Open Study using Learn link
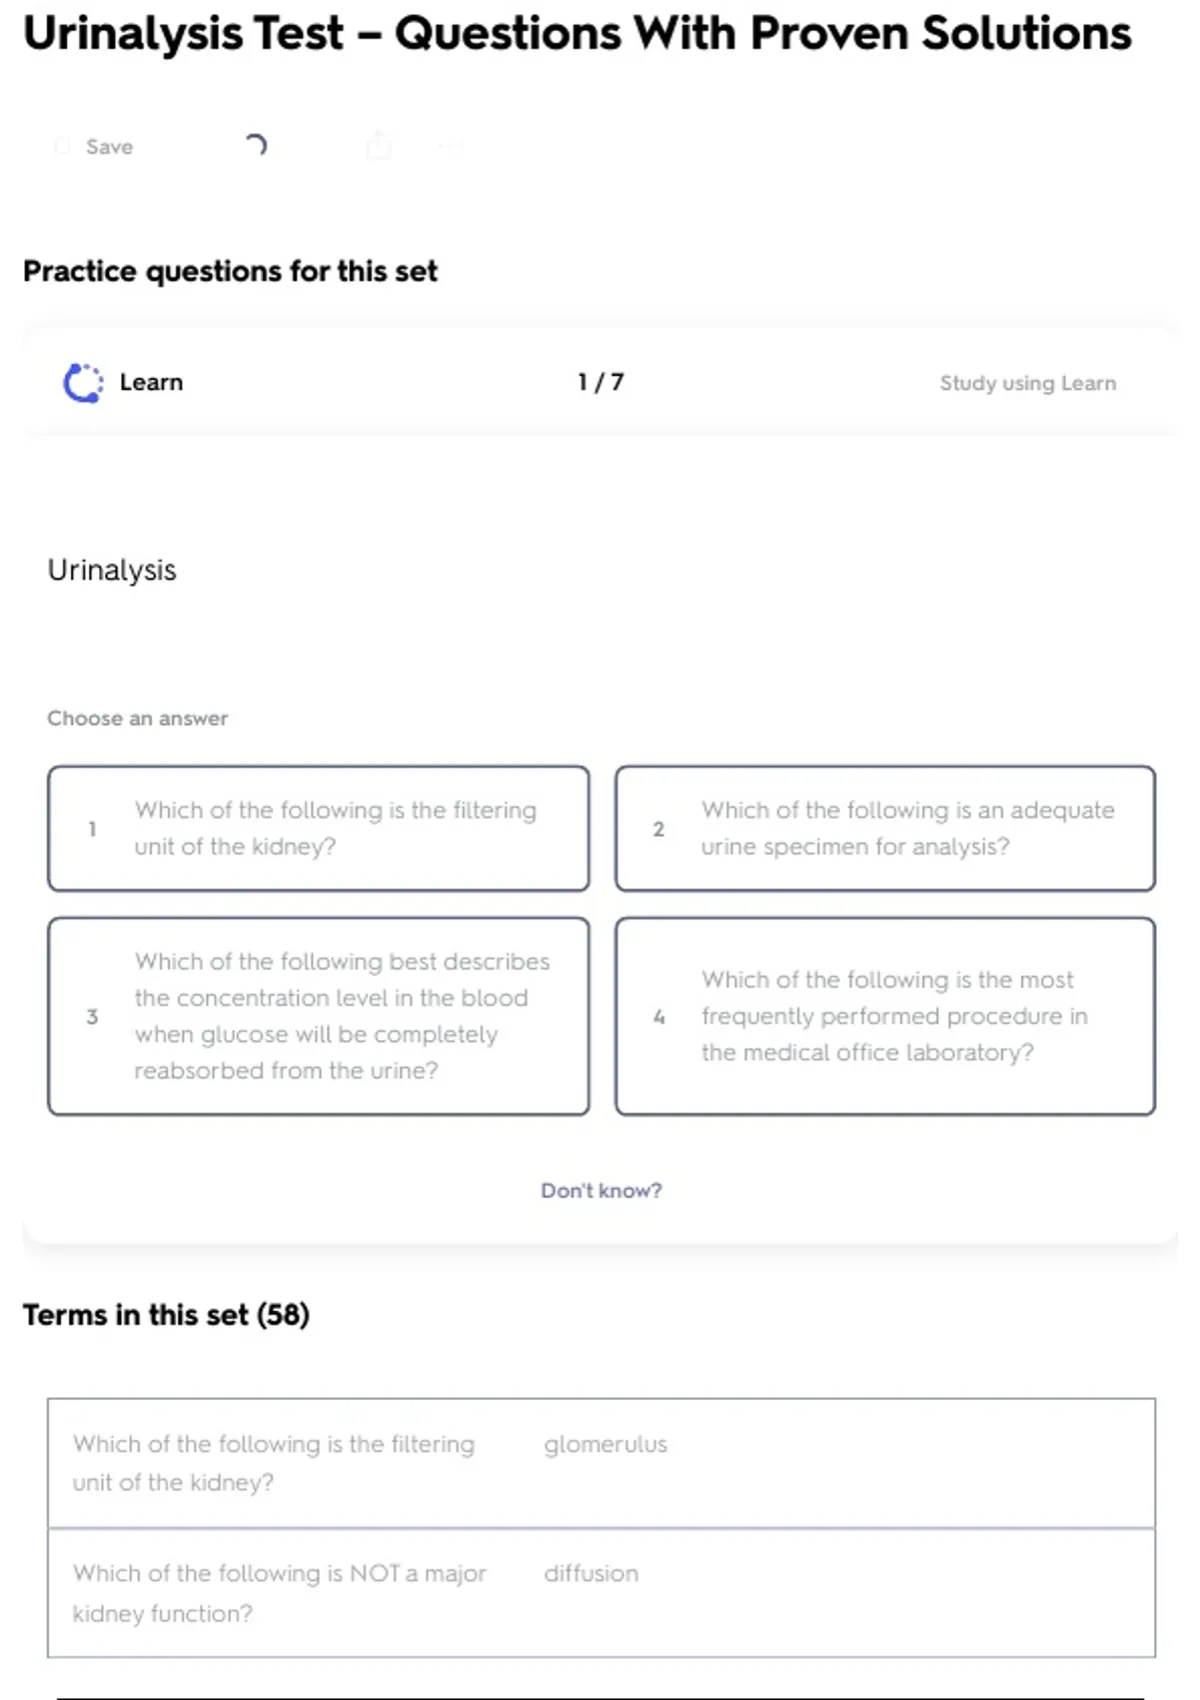 pos(1027,383)
